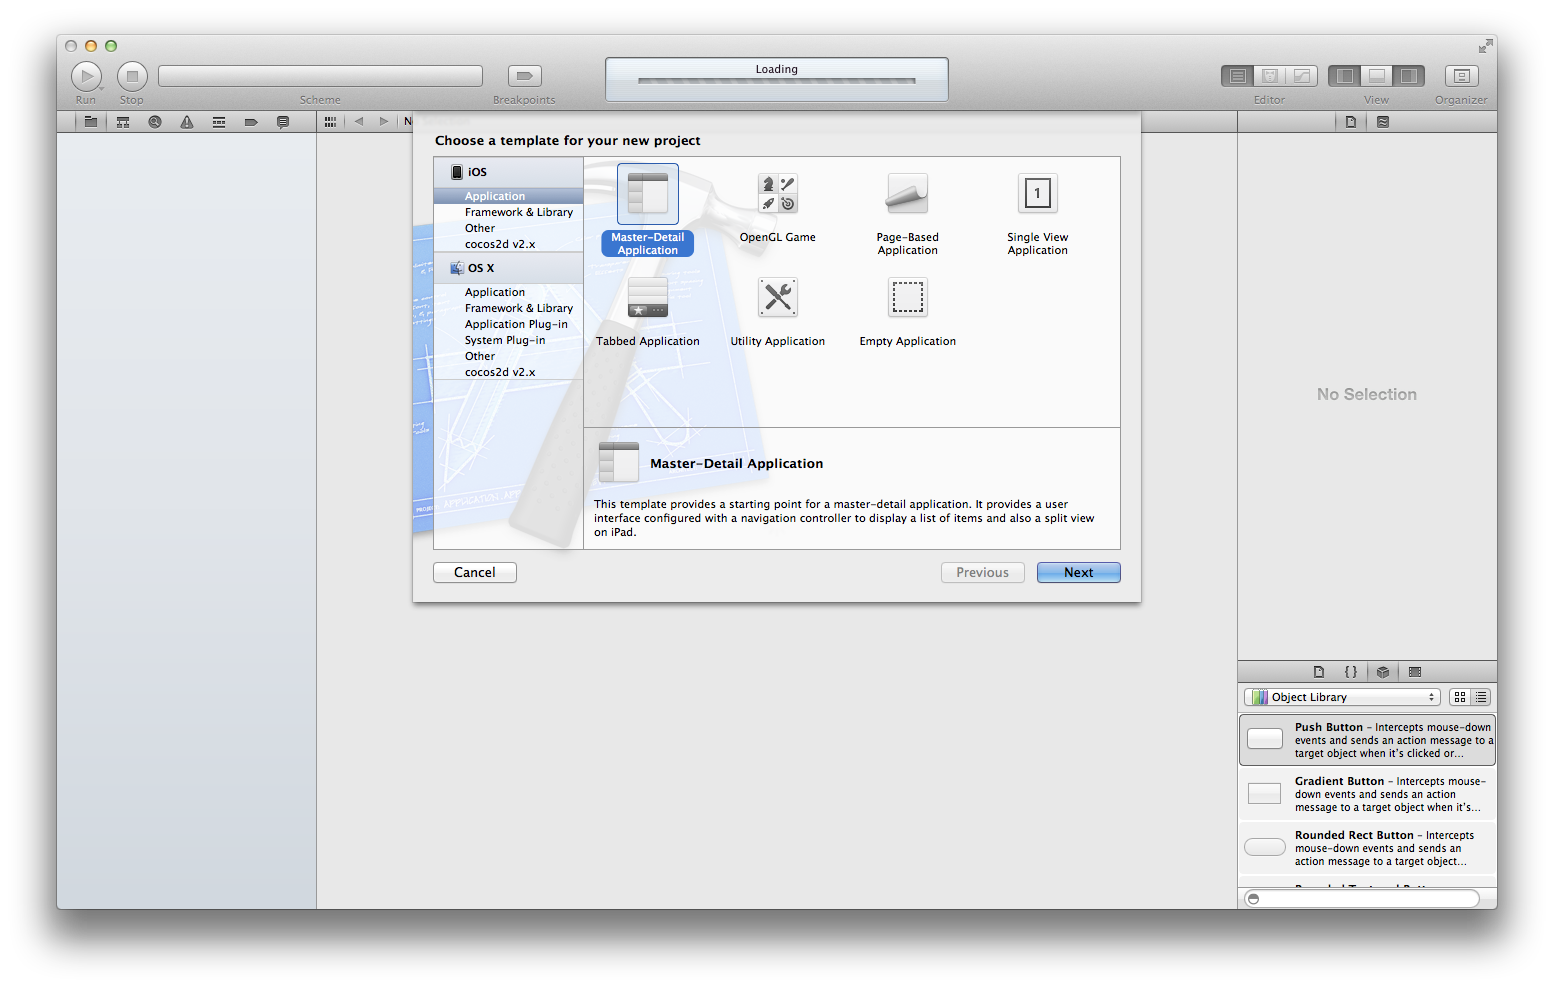Switch library to list view

click(x=1482, y=697)
